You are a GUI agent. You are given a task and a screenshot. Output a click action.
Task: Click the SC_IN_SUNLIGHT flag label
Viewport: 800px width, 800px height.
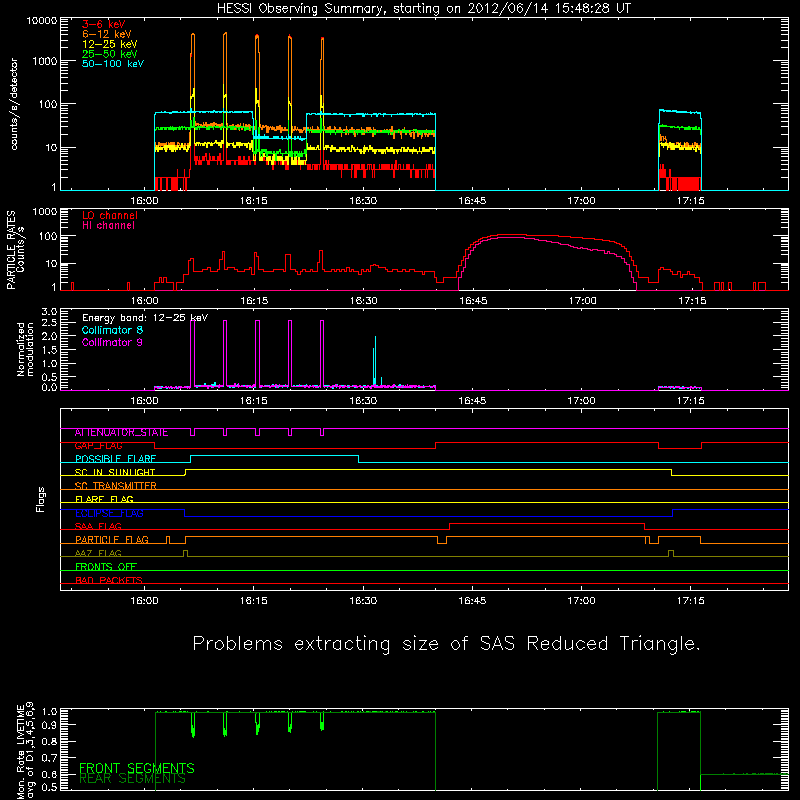(x=115, y=472)
